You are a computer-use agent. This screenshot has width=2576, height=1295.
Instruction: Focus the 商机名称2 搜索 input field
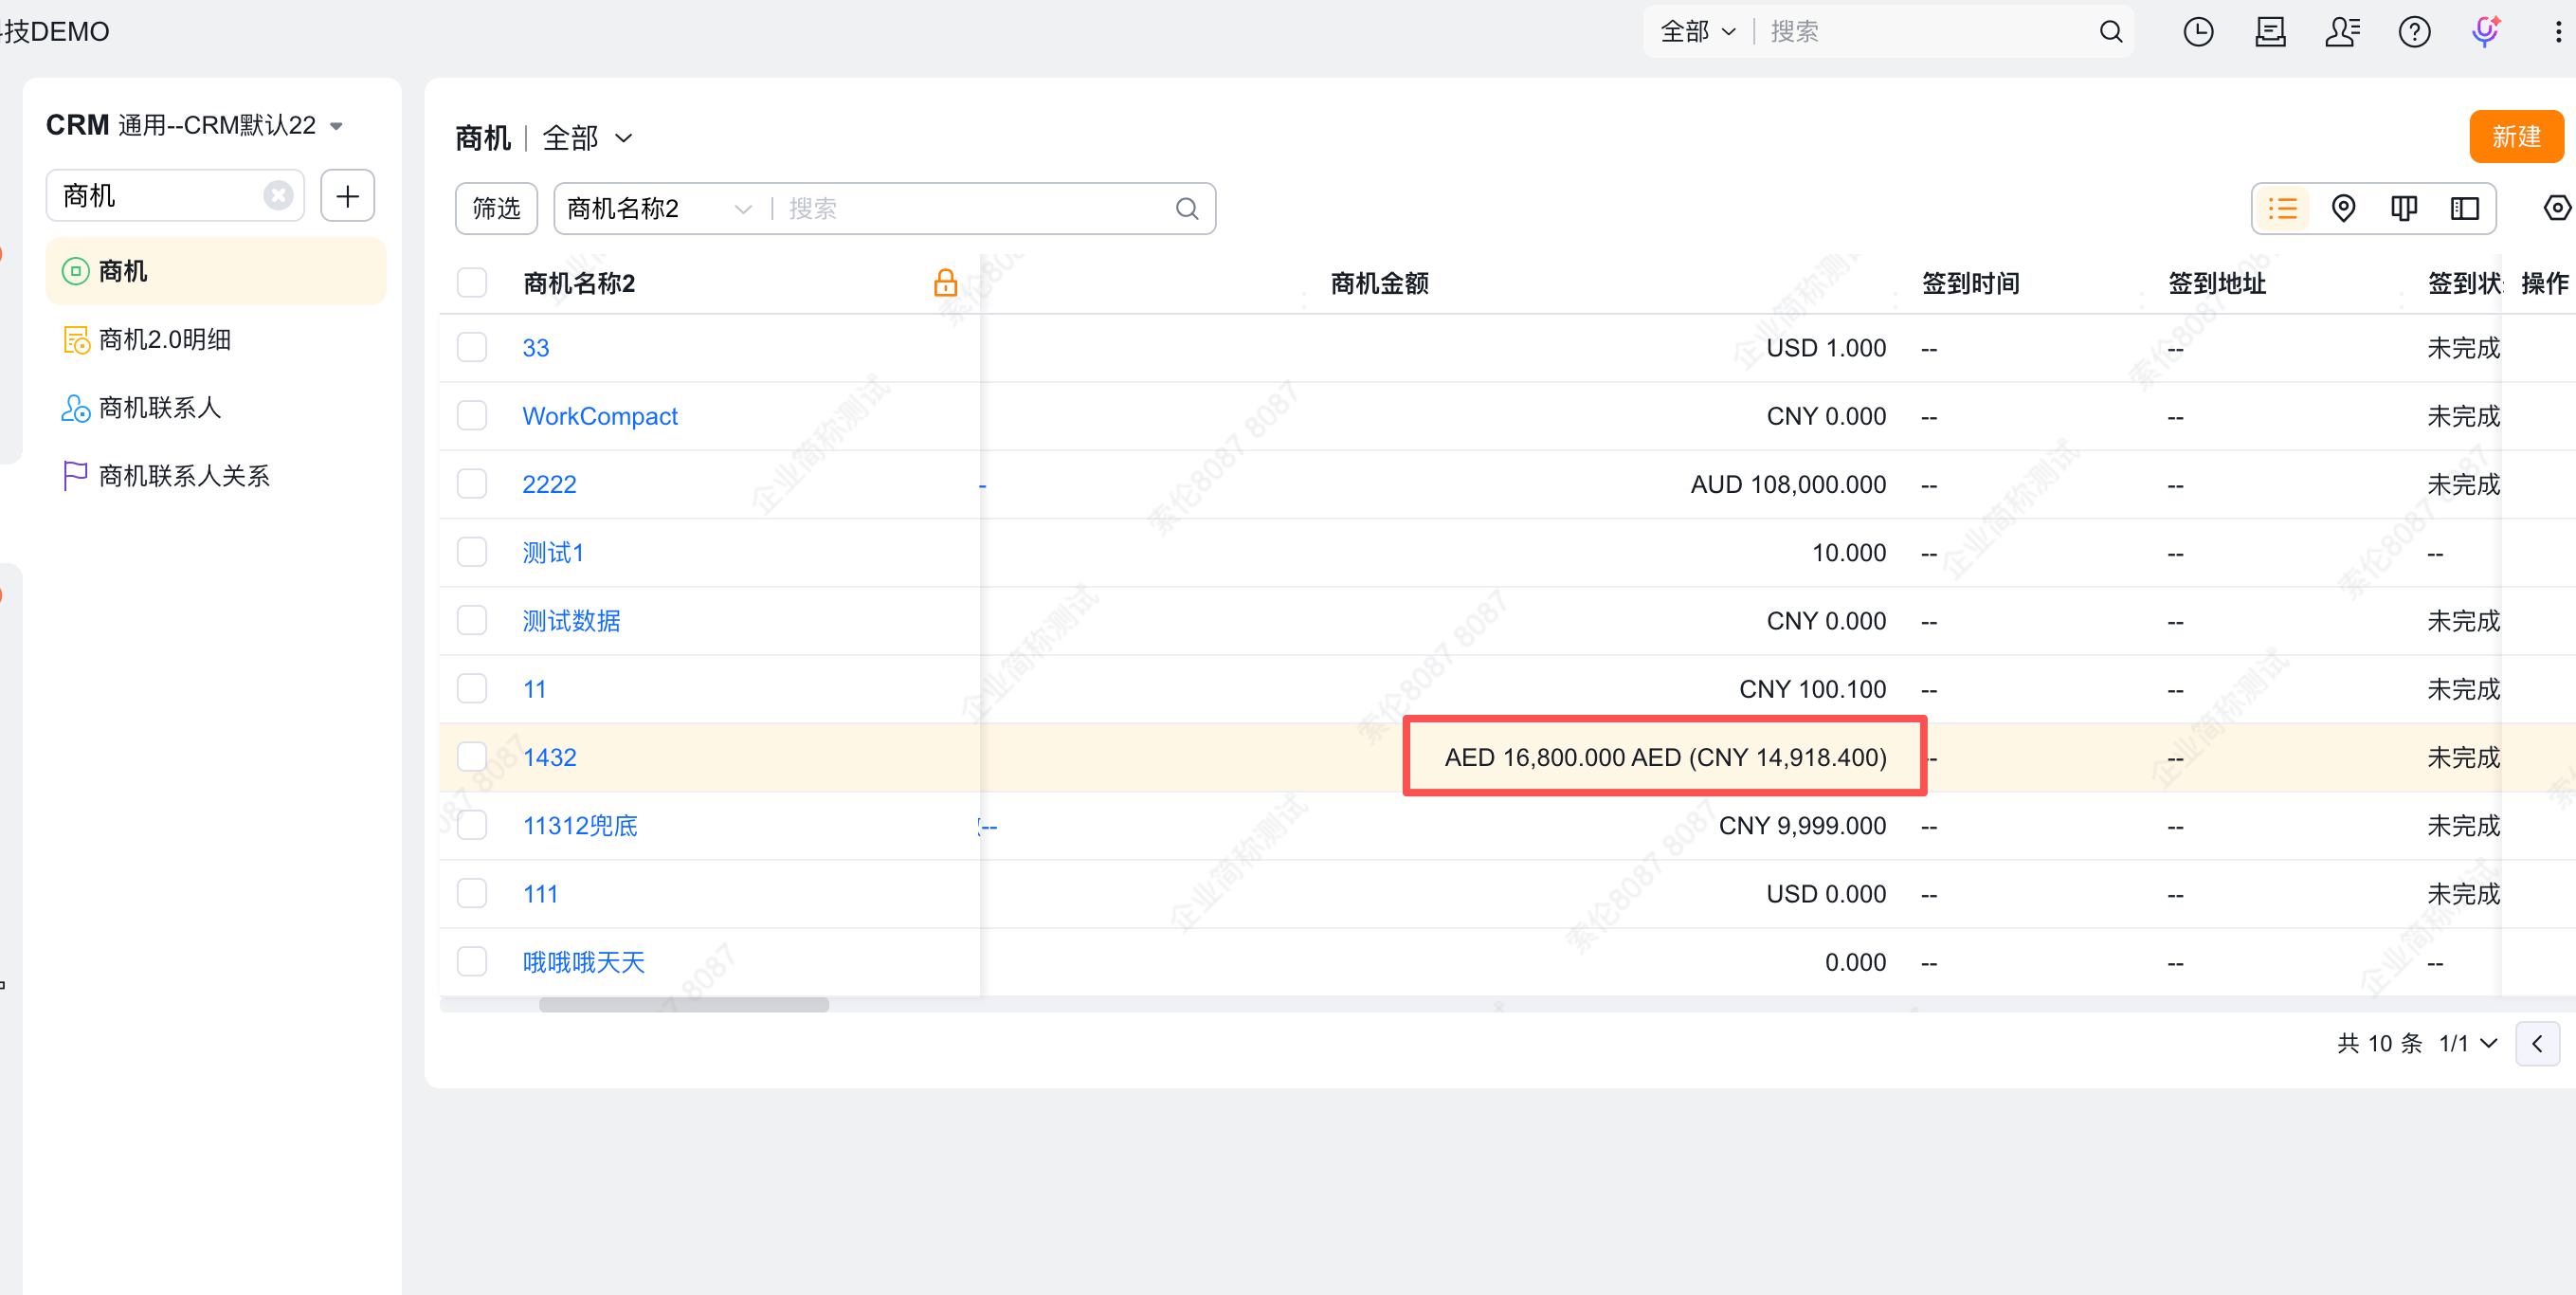click(x=975, y=208)
